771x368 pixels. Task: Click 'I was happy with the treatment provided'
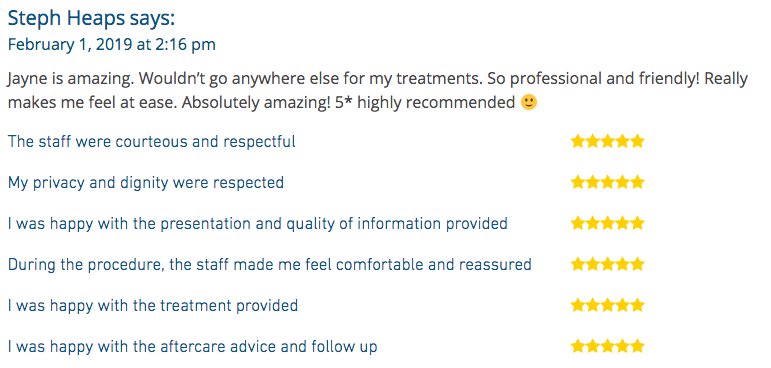(x=153, y=306)
